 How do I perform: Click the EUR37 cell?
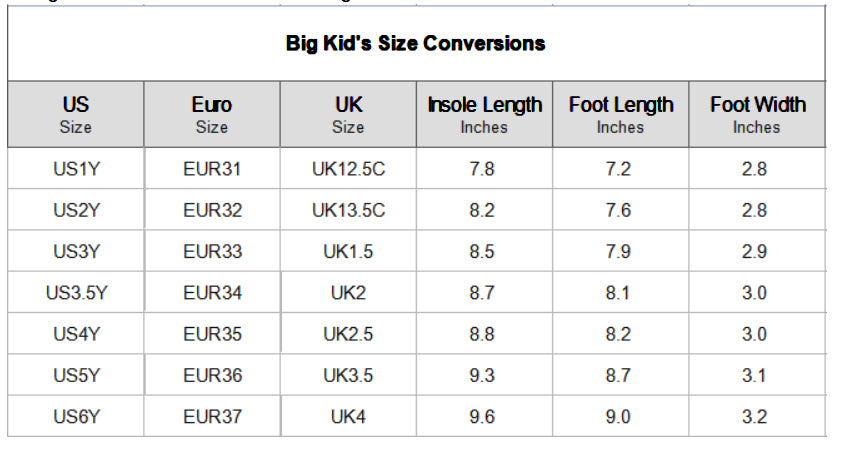pos(212,417)
